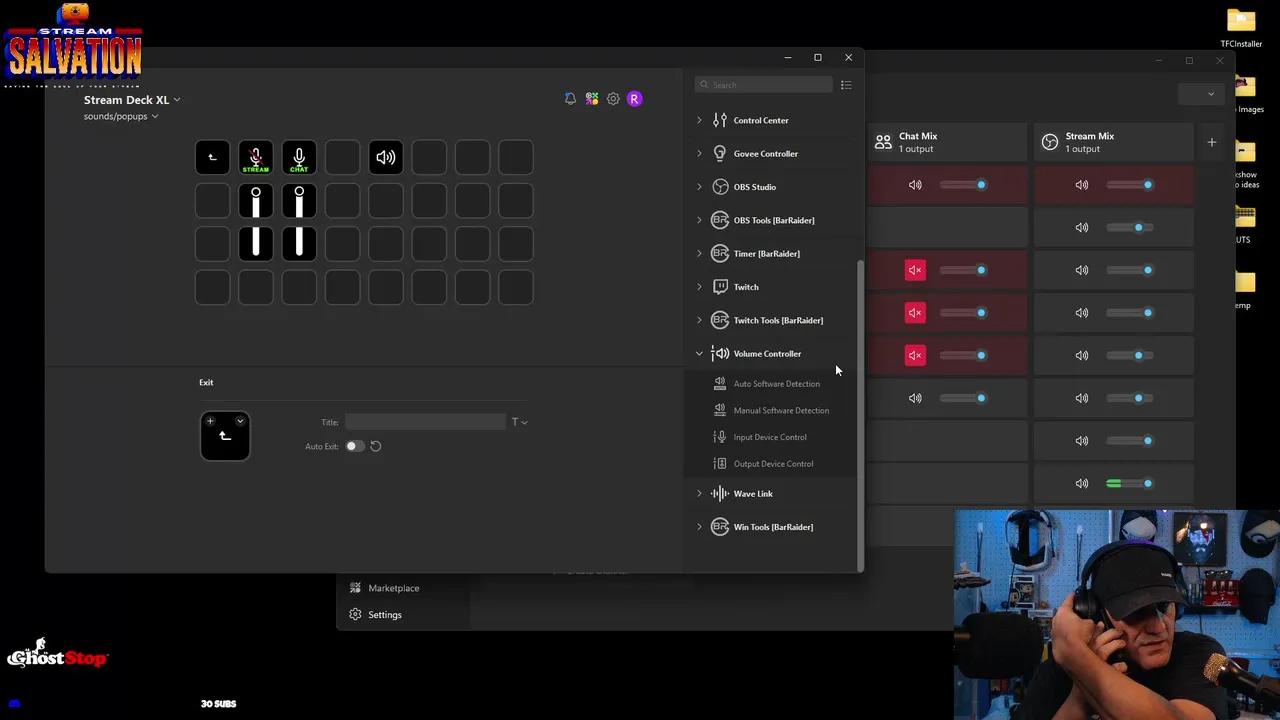Click the Chat Mix header
Image resolution: width=1280 pixels, height=720 pixels.
tap(946, 142)
